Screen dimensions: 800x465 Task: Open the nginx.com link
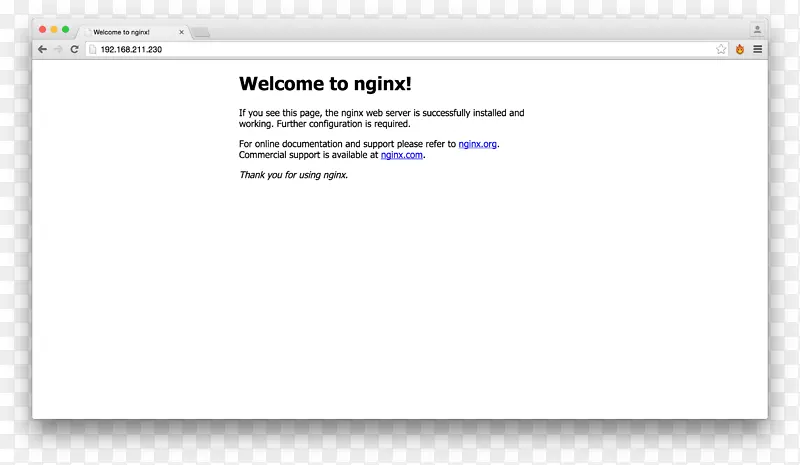tap(402, 155)
